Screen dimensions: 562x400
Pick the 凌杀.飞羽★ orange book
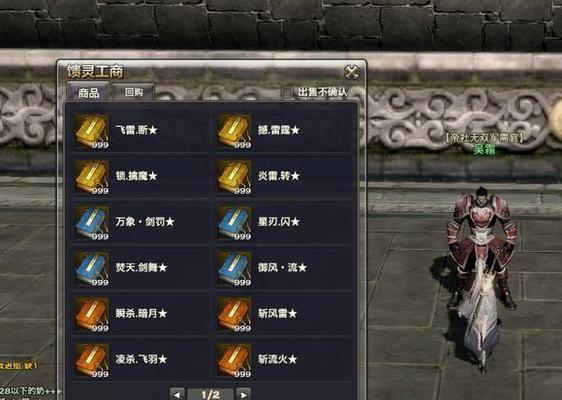click(x=92, y=360)
